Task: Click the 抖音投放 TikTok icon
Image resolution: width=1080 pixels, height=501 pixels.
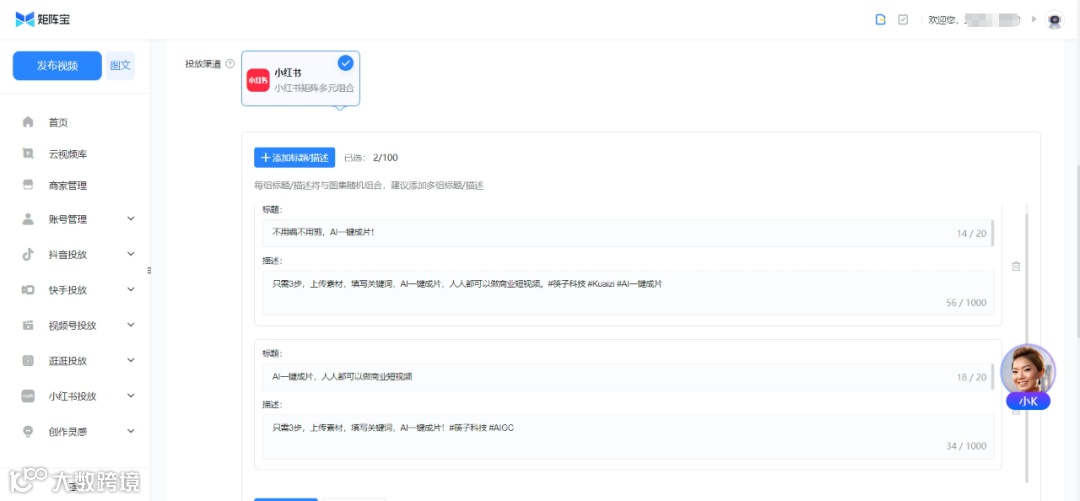Action: point(28,254)
